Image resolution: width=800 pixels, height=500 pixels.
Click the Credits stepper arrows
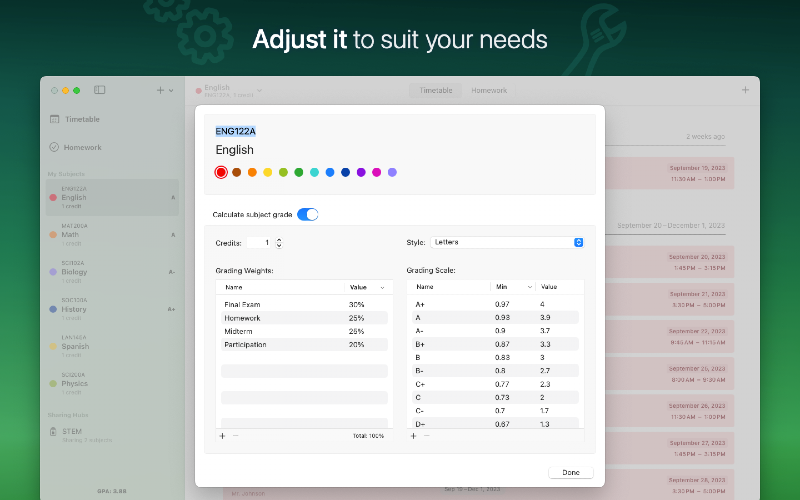point(279,243)
